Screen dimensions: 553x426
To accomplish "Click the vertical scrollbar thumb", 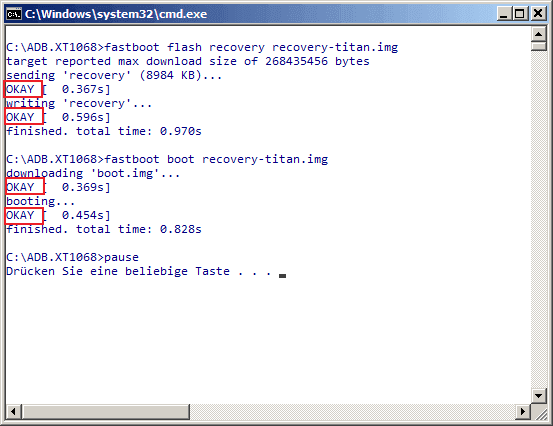I will 539,47.
